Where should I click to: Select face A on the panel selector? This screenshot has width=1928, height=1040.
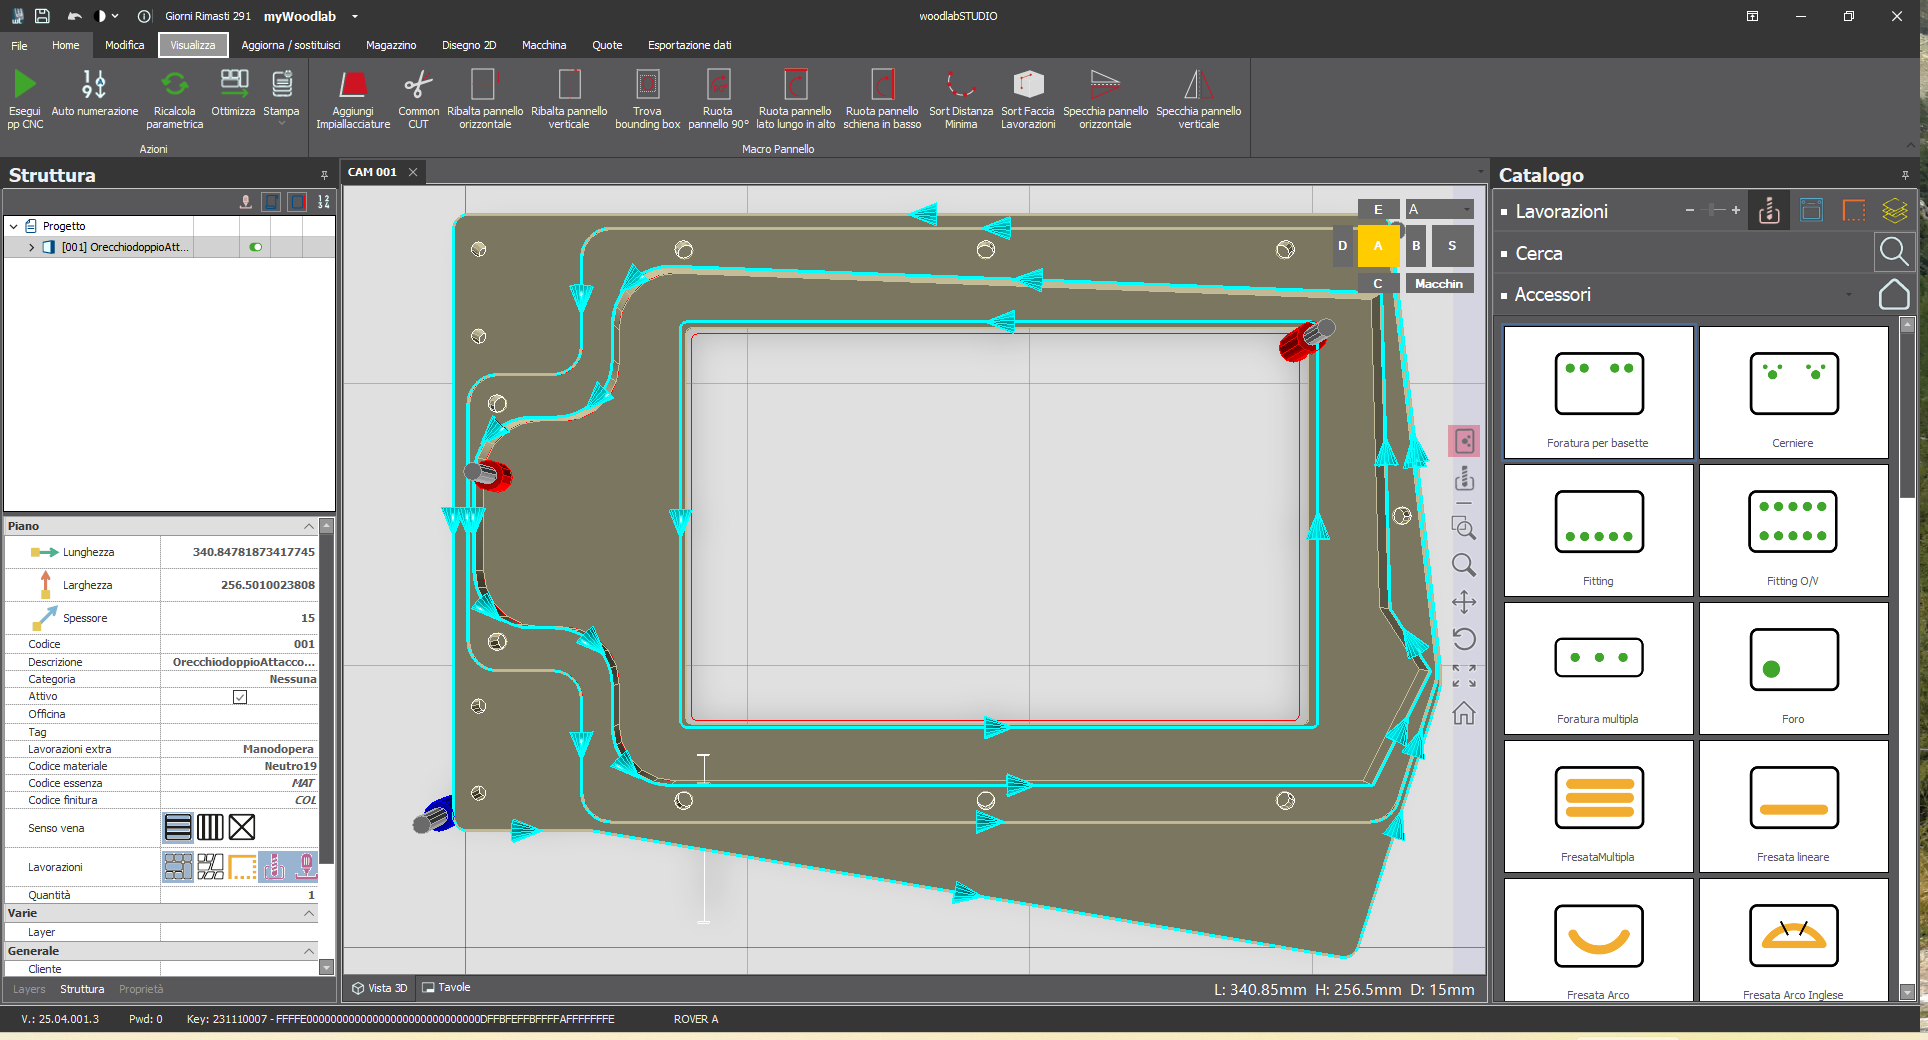[x=1378, y=245]
